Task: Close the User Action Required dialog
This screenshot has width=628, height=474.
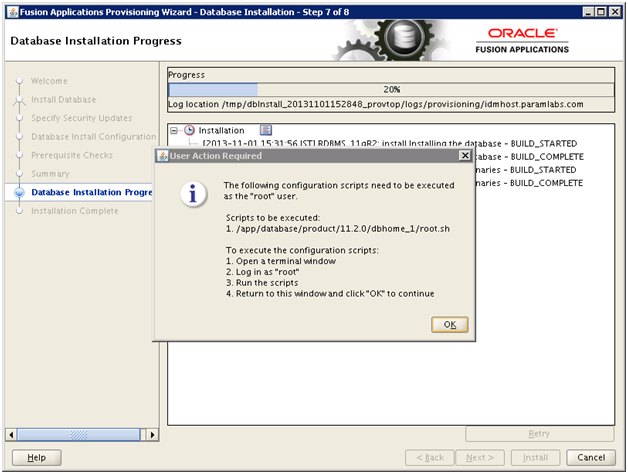Action: (465, 155)
